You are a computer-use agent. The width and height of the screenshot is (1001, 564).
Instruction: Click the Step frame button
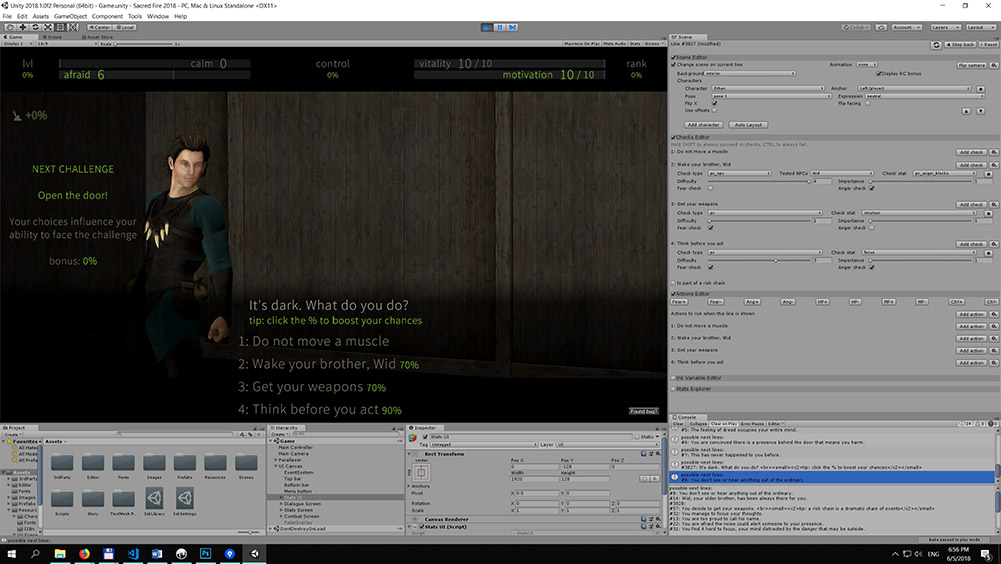pyautogui.click(x=512, y=27)
